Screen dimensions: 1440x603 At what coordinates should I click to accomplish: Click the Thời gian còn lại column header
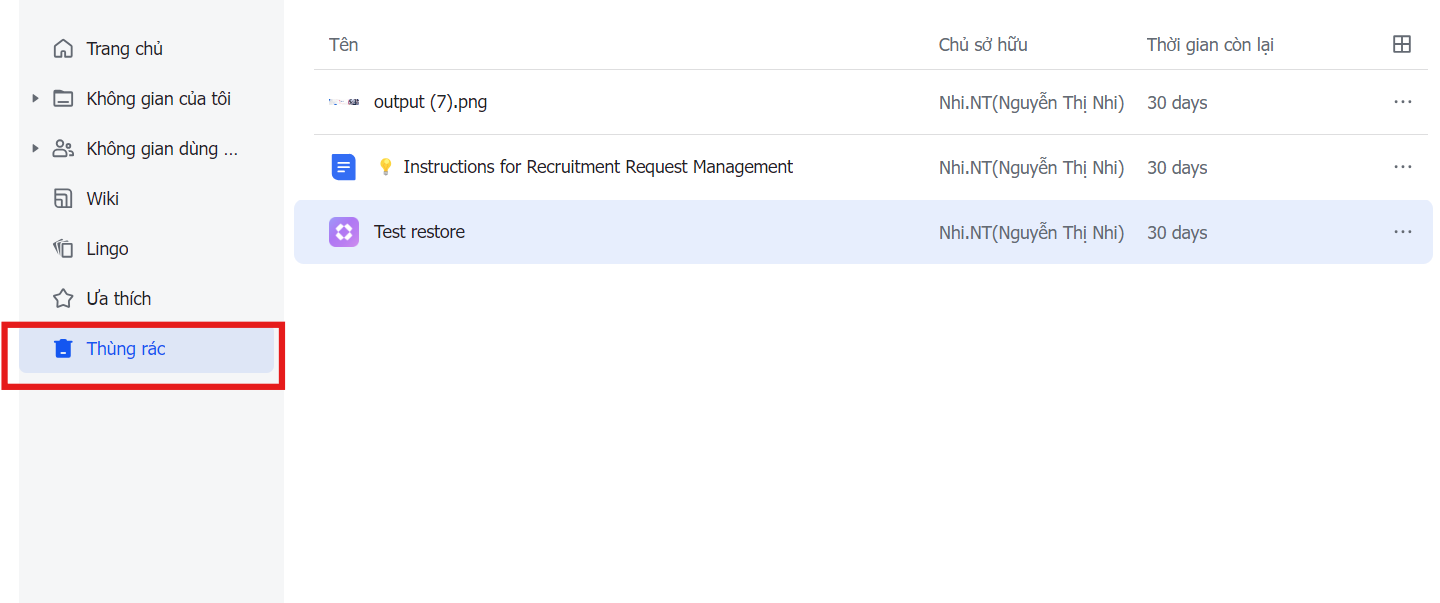tap(1210, 45)
